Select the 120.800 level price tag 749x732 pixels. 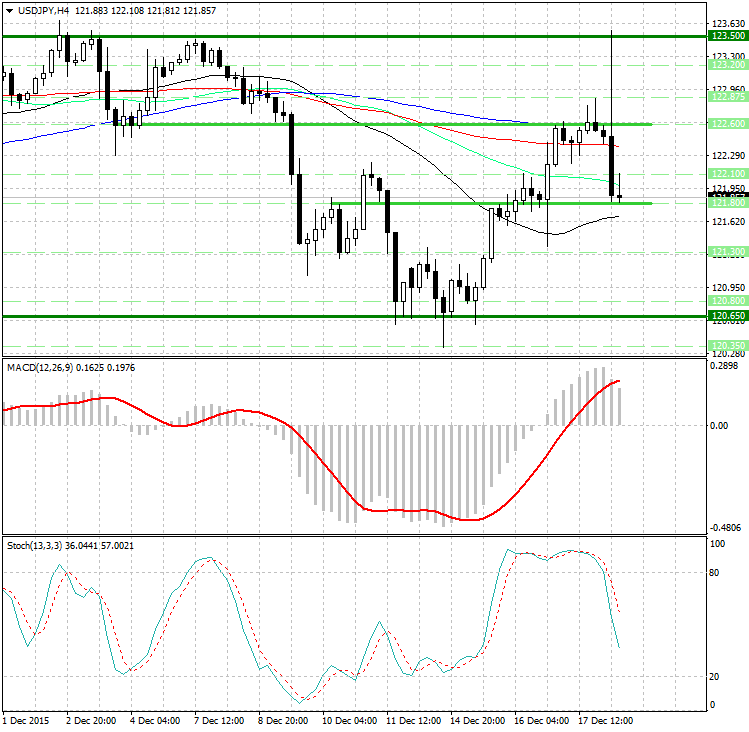728,301
